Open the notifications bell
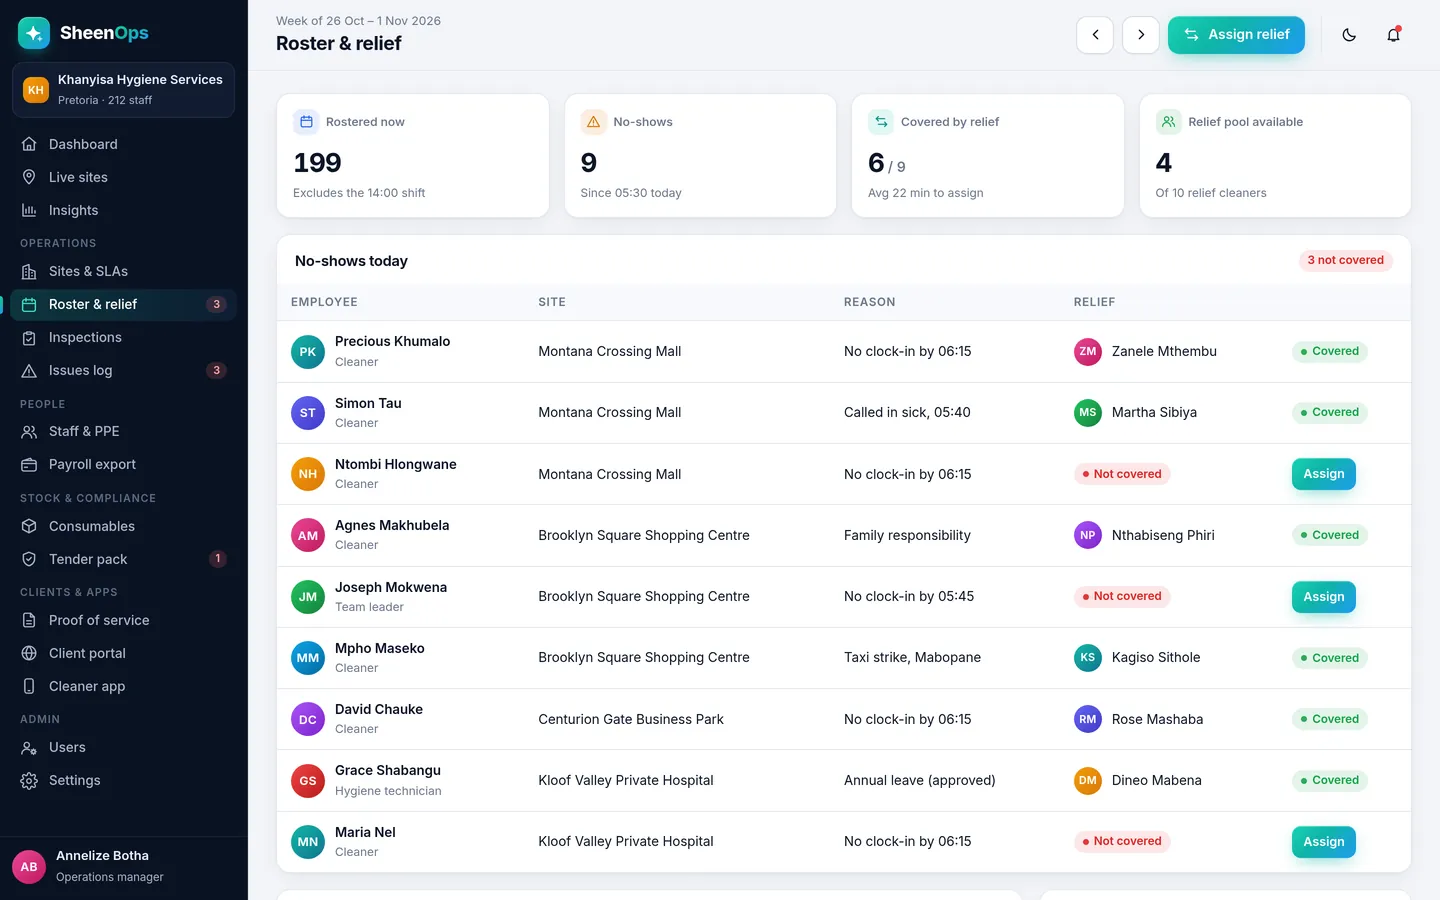Image resolution: width=1440 pixels, height=900 pixels. (x=1393, y=35)
